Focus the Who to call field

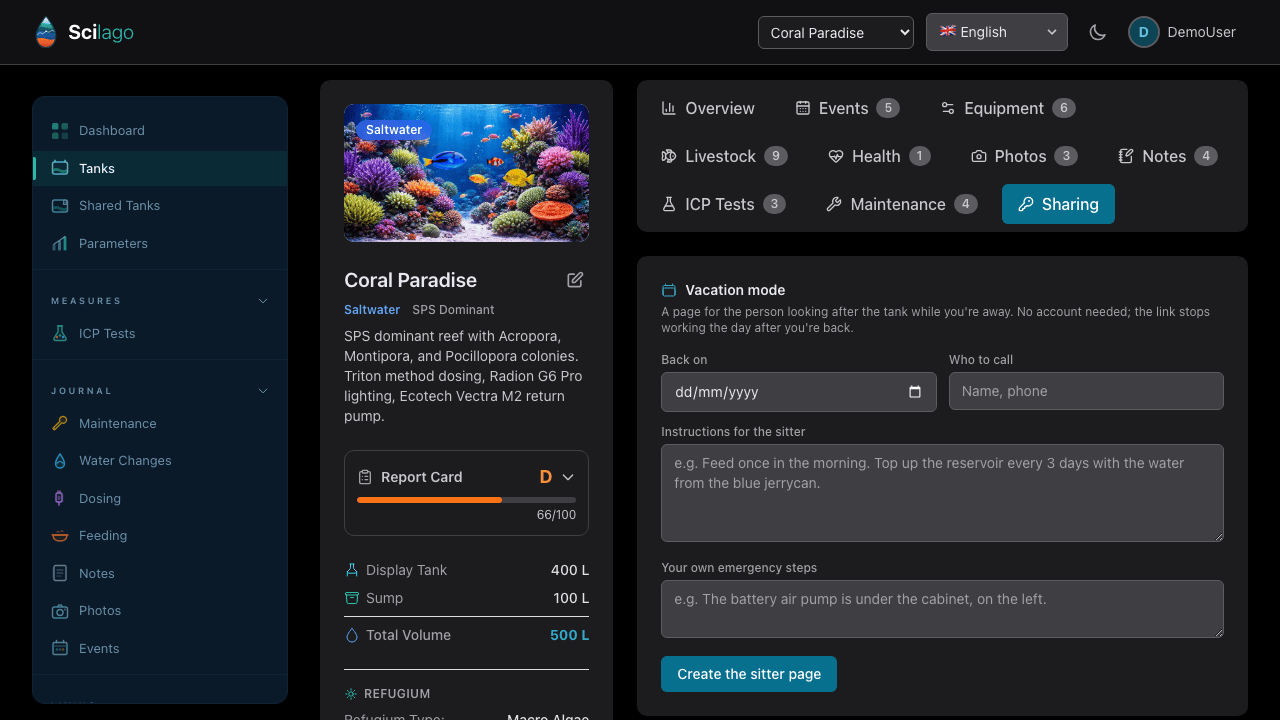[x=1086, y=391]
